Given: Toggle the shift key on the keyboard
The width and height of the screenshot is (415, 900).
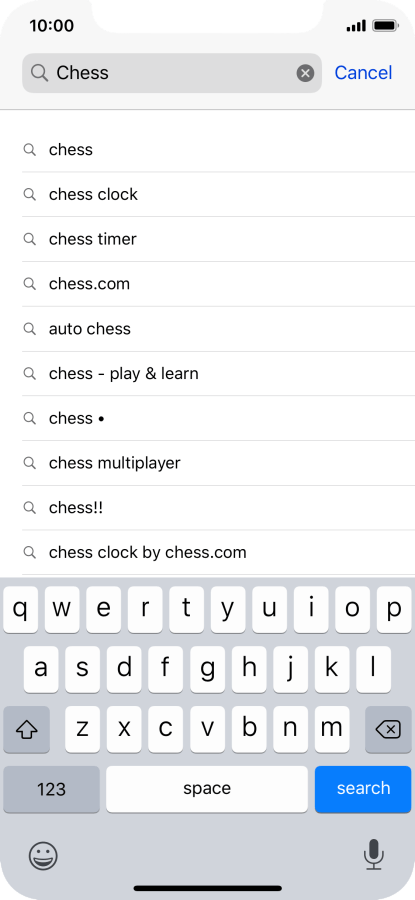Looking at the screenshot, I should [26, 730].
